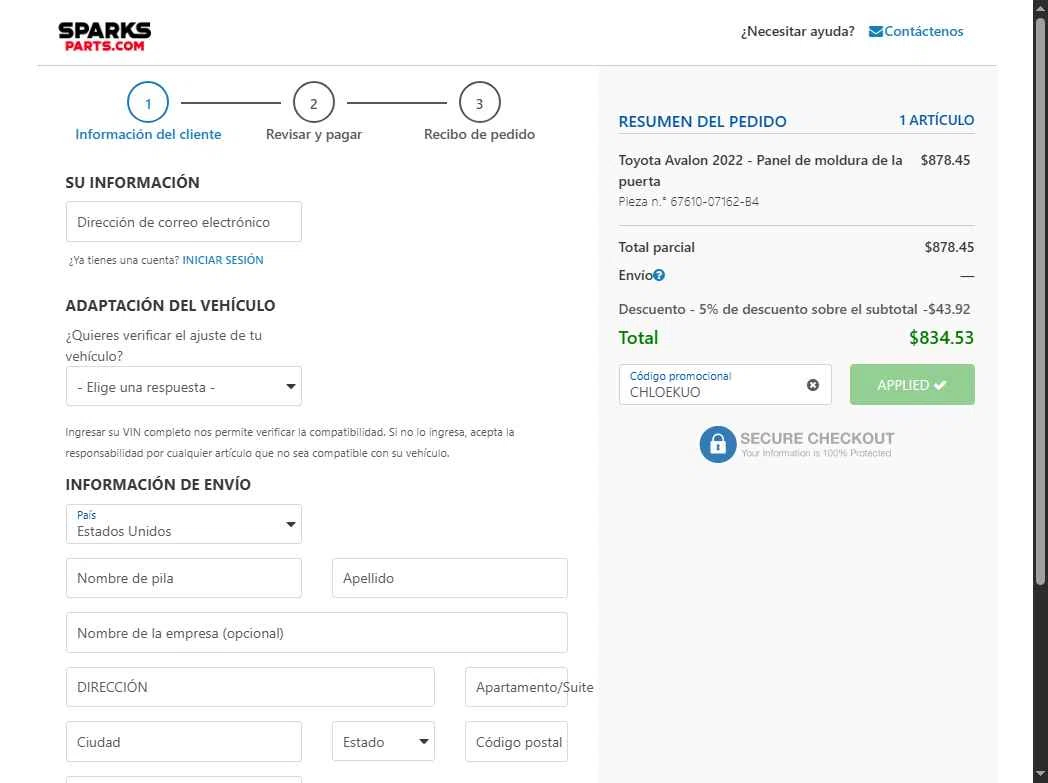This screenshot has height=783, width=1048.
Task: Click the 1 ARTÍCULO label
Action: pyautogui.click(x=936, y=120)
